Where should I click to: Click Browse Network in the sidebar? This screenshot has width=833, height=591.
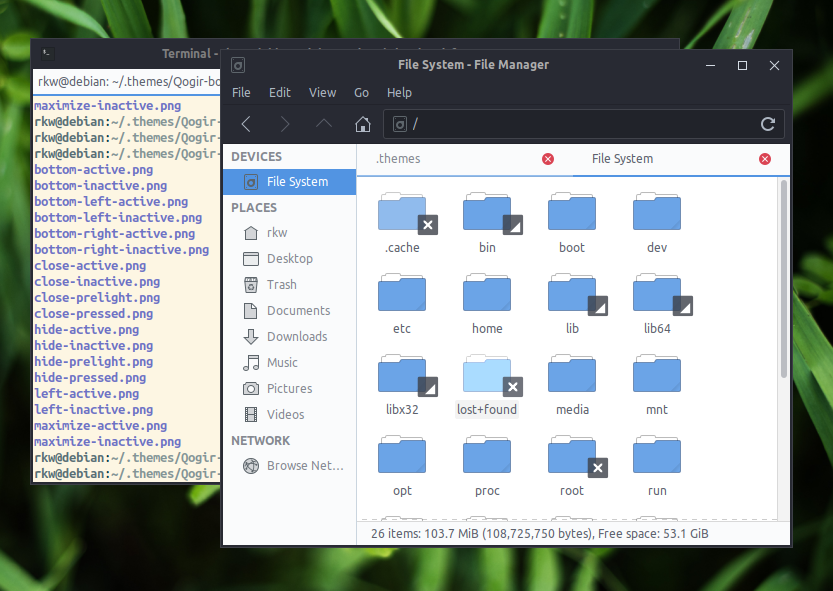[290, 466]
